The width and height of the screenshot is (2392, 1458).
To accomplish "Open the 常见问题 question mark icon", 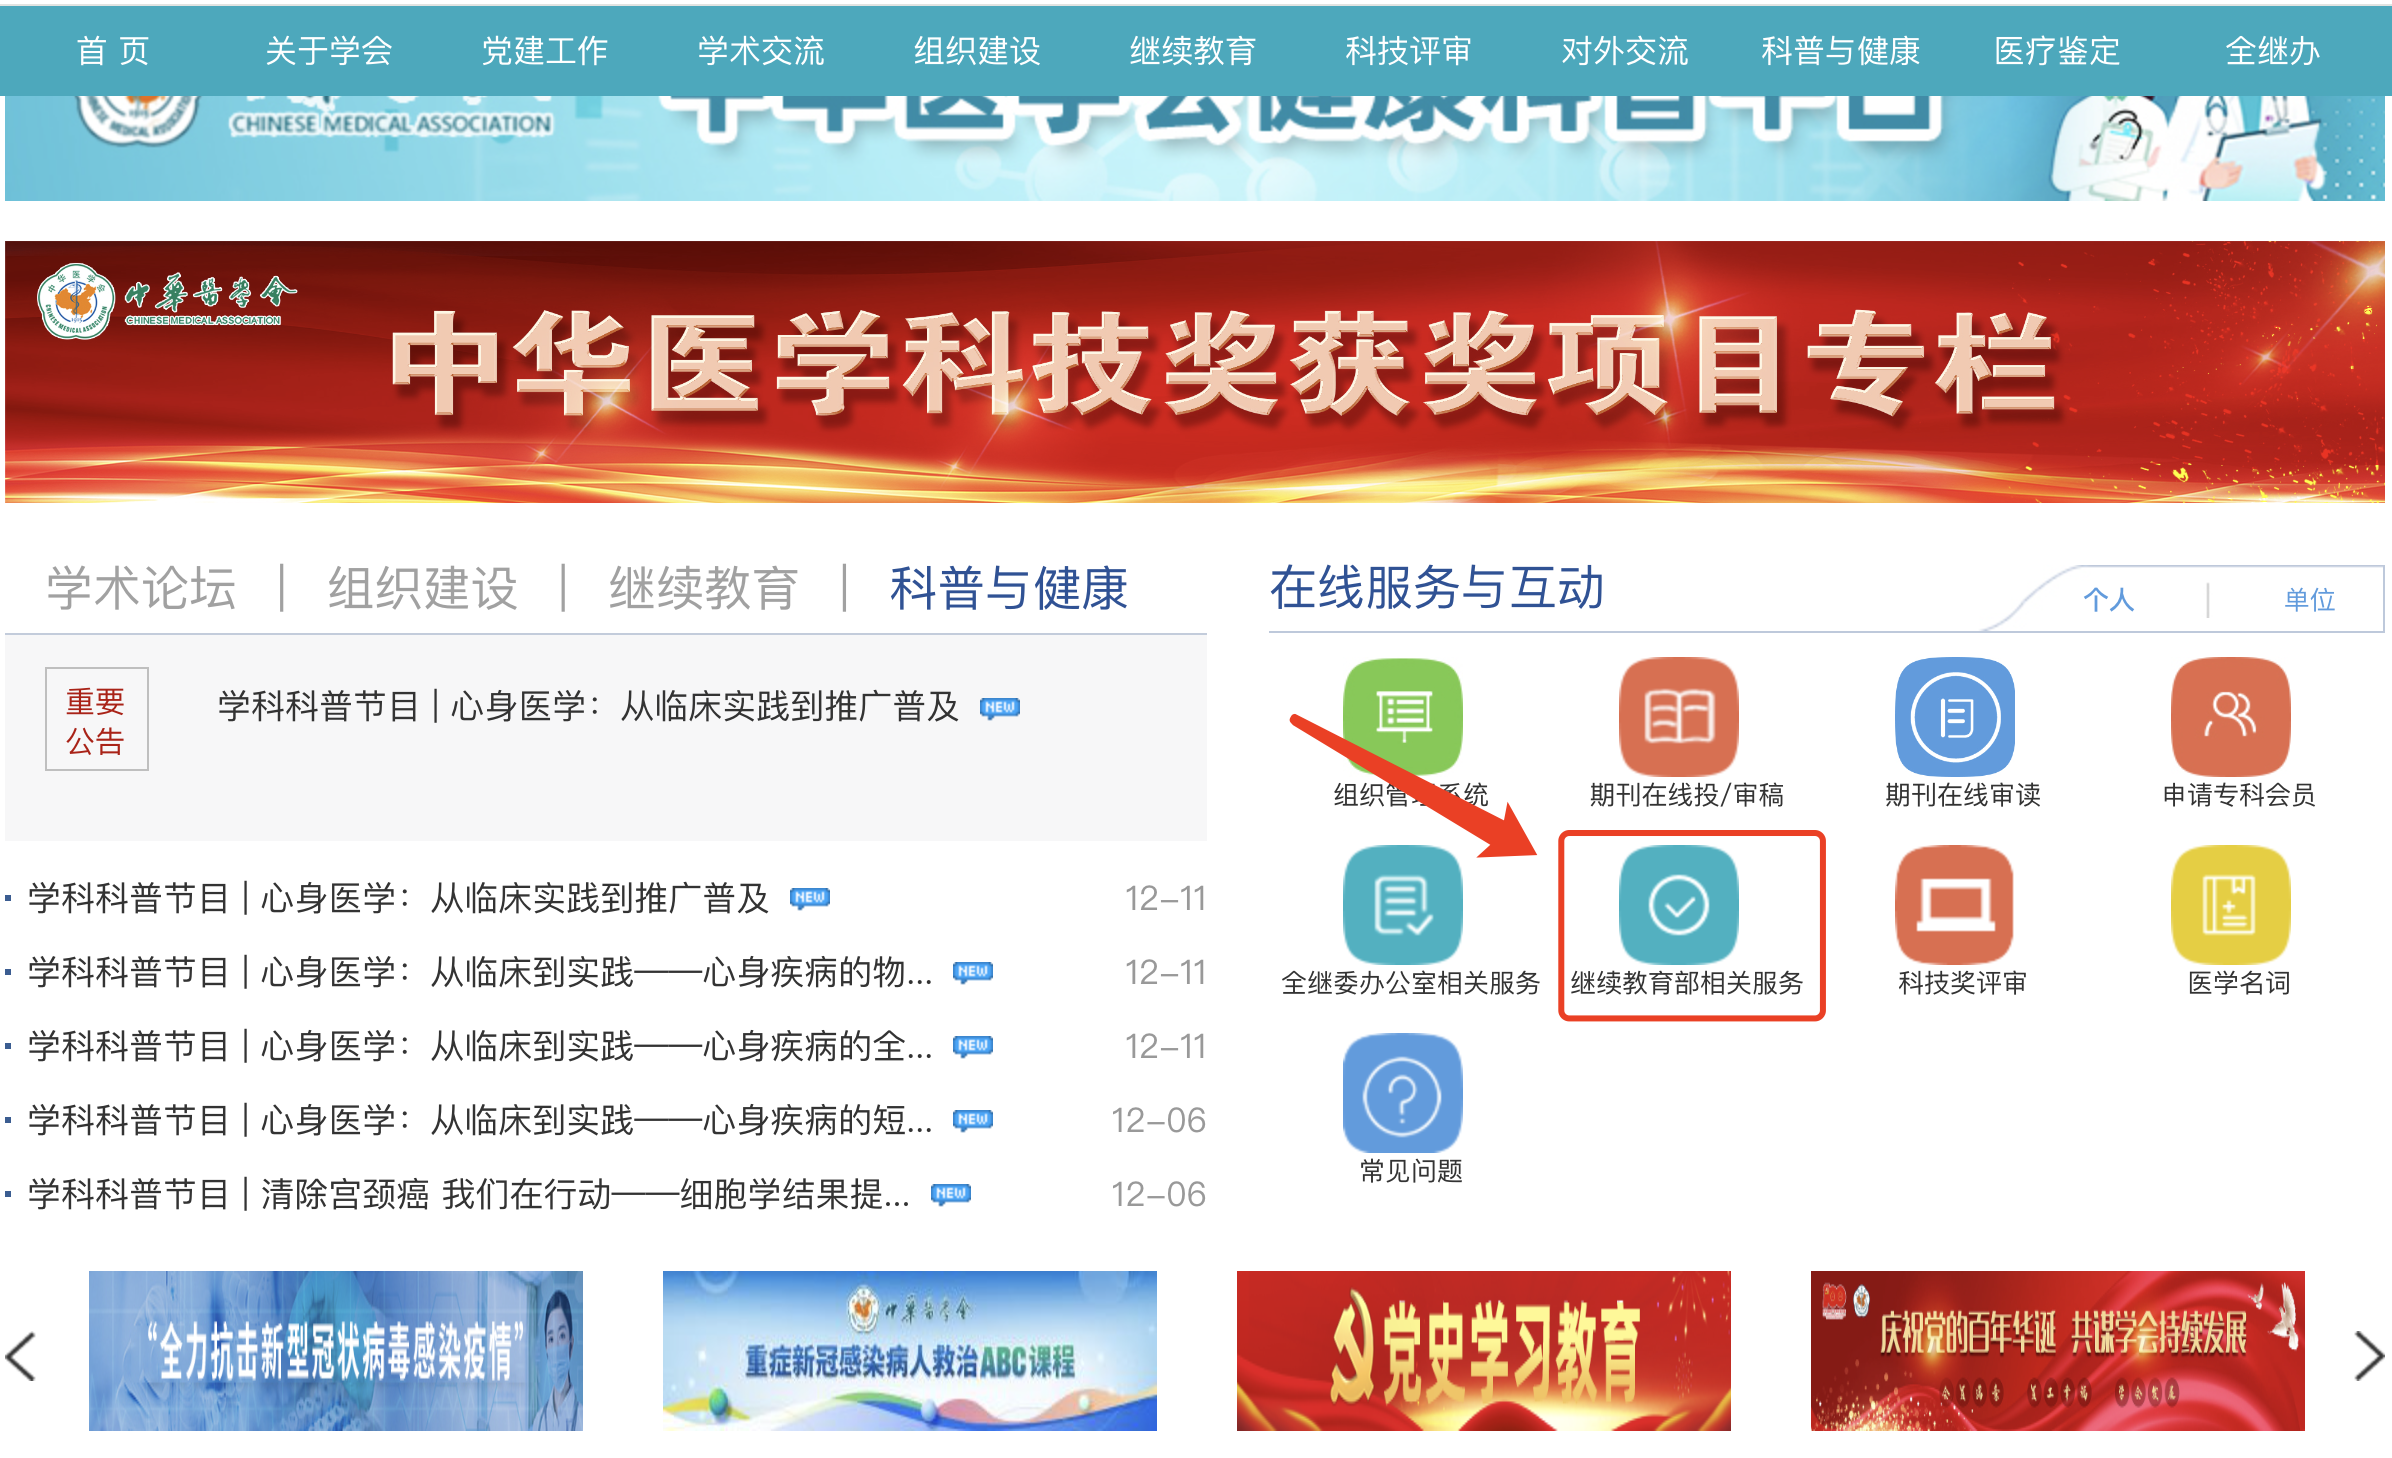I will (x=1402, y=1093).
